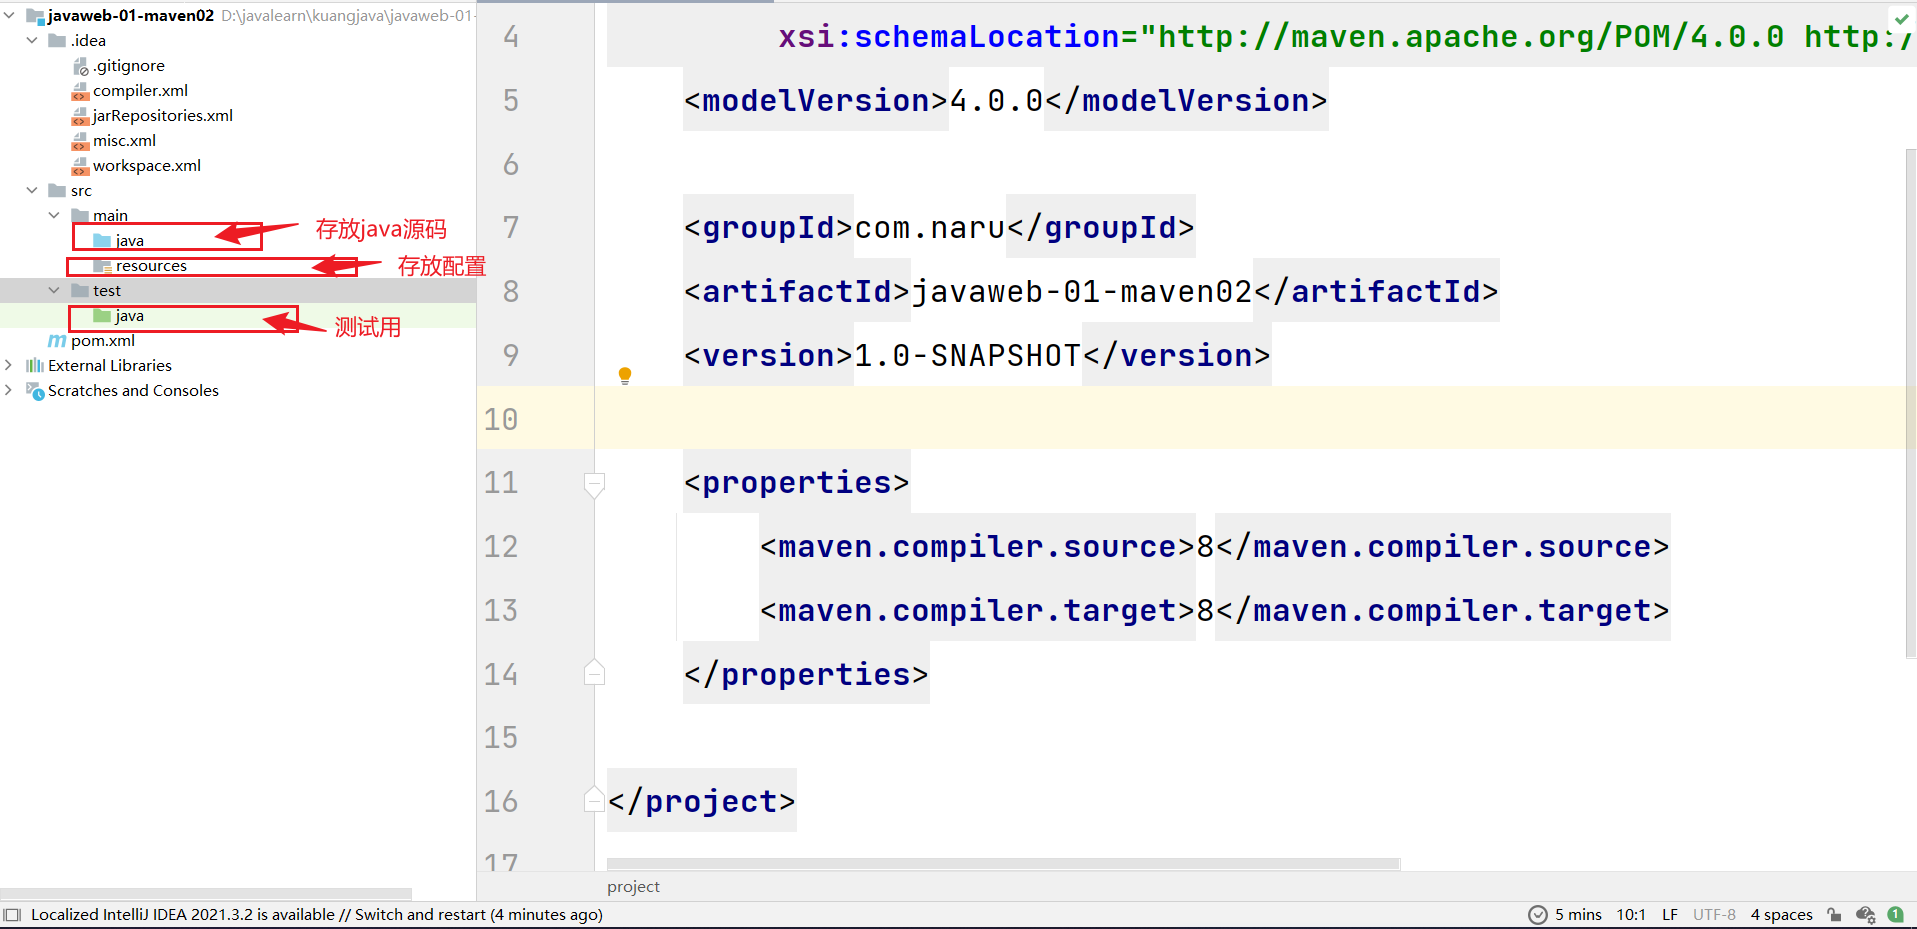The image size is (1917, 929).
Task: Click the resources folder icon
Action: 102,266
